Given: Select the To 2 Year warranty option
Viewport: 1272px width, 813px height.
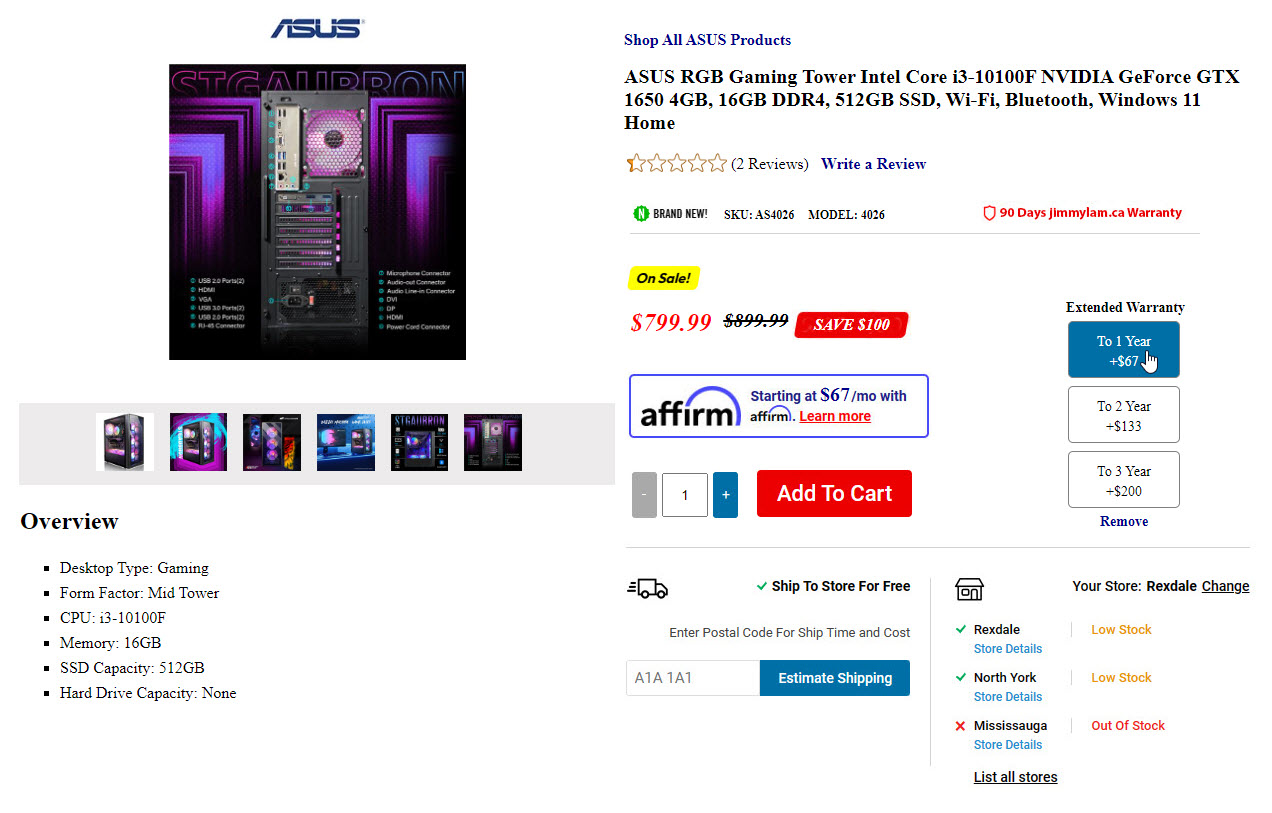Looking at the screenshot, I should pyautogui.click(x=1124, y=415).
